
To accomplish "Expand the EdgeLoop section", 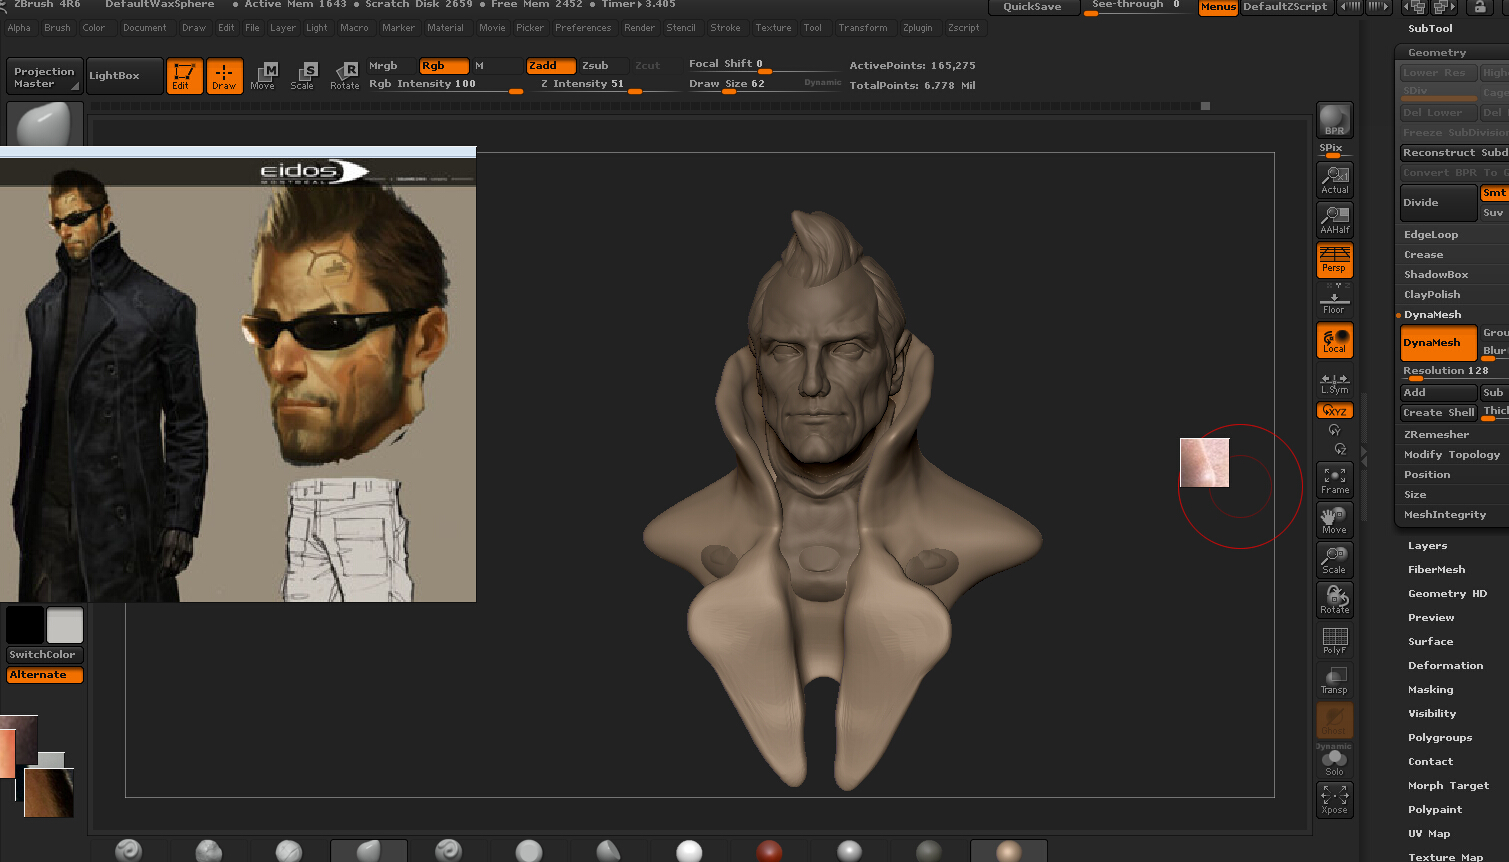I will [1431, 235].
